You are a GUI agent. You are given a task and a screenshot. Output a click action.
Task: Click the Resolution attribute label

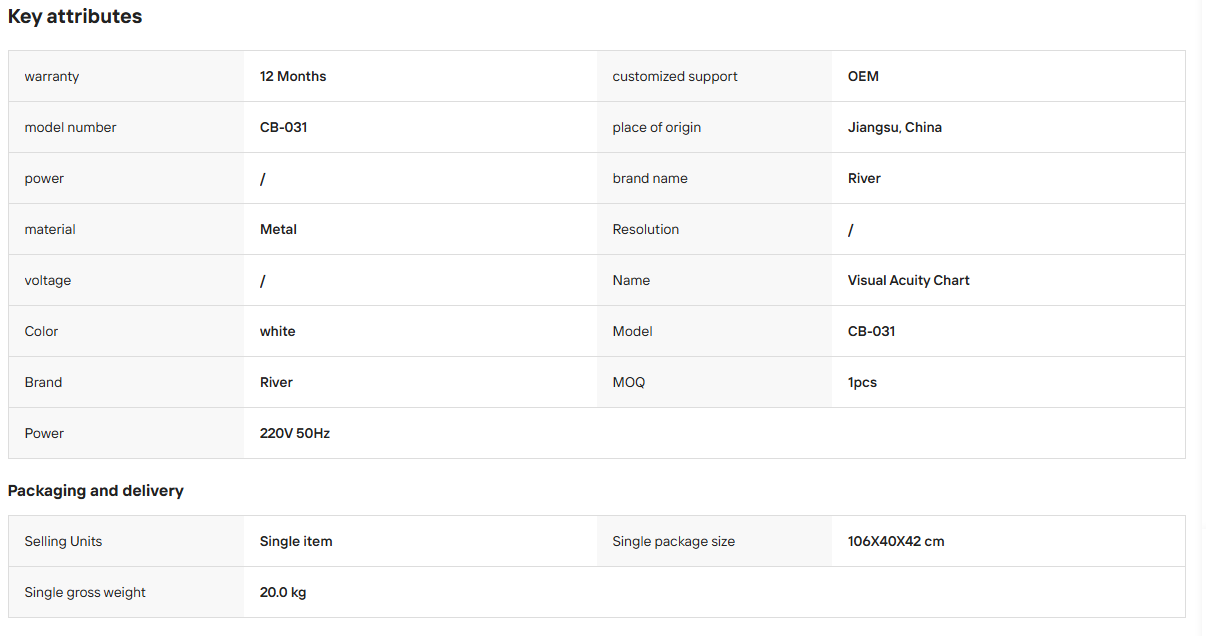click(x=646, y=229)
